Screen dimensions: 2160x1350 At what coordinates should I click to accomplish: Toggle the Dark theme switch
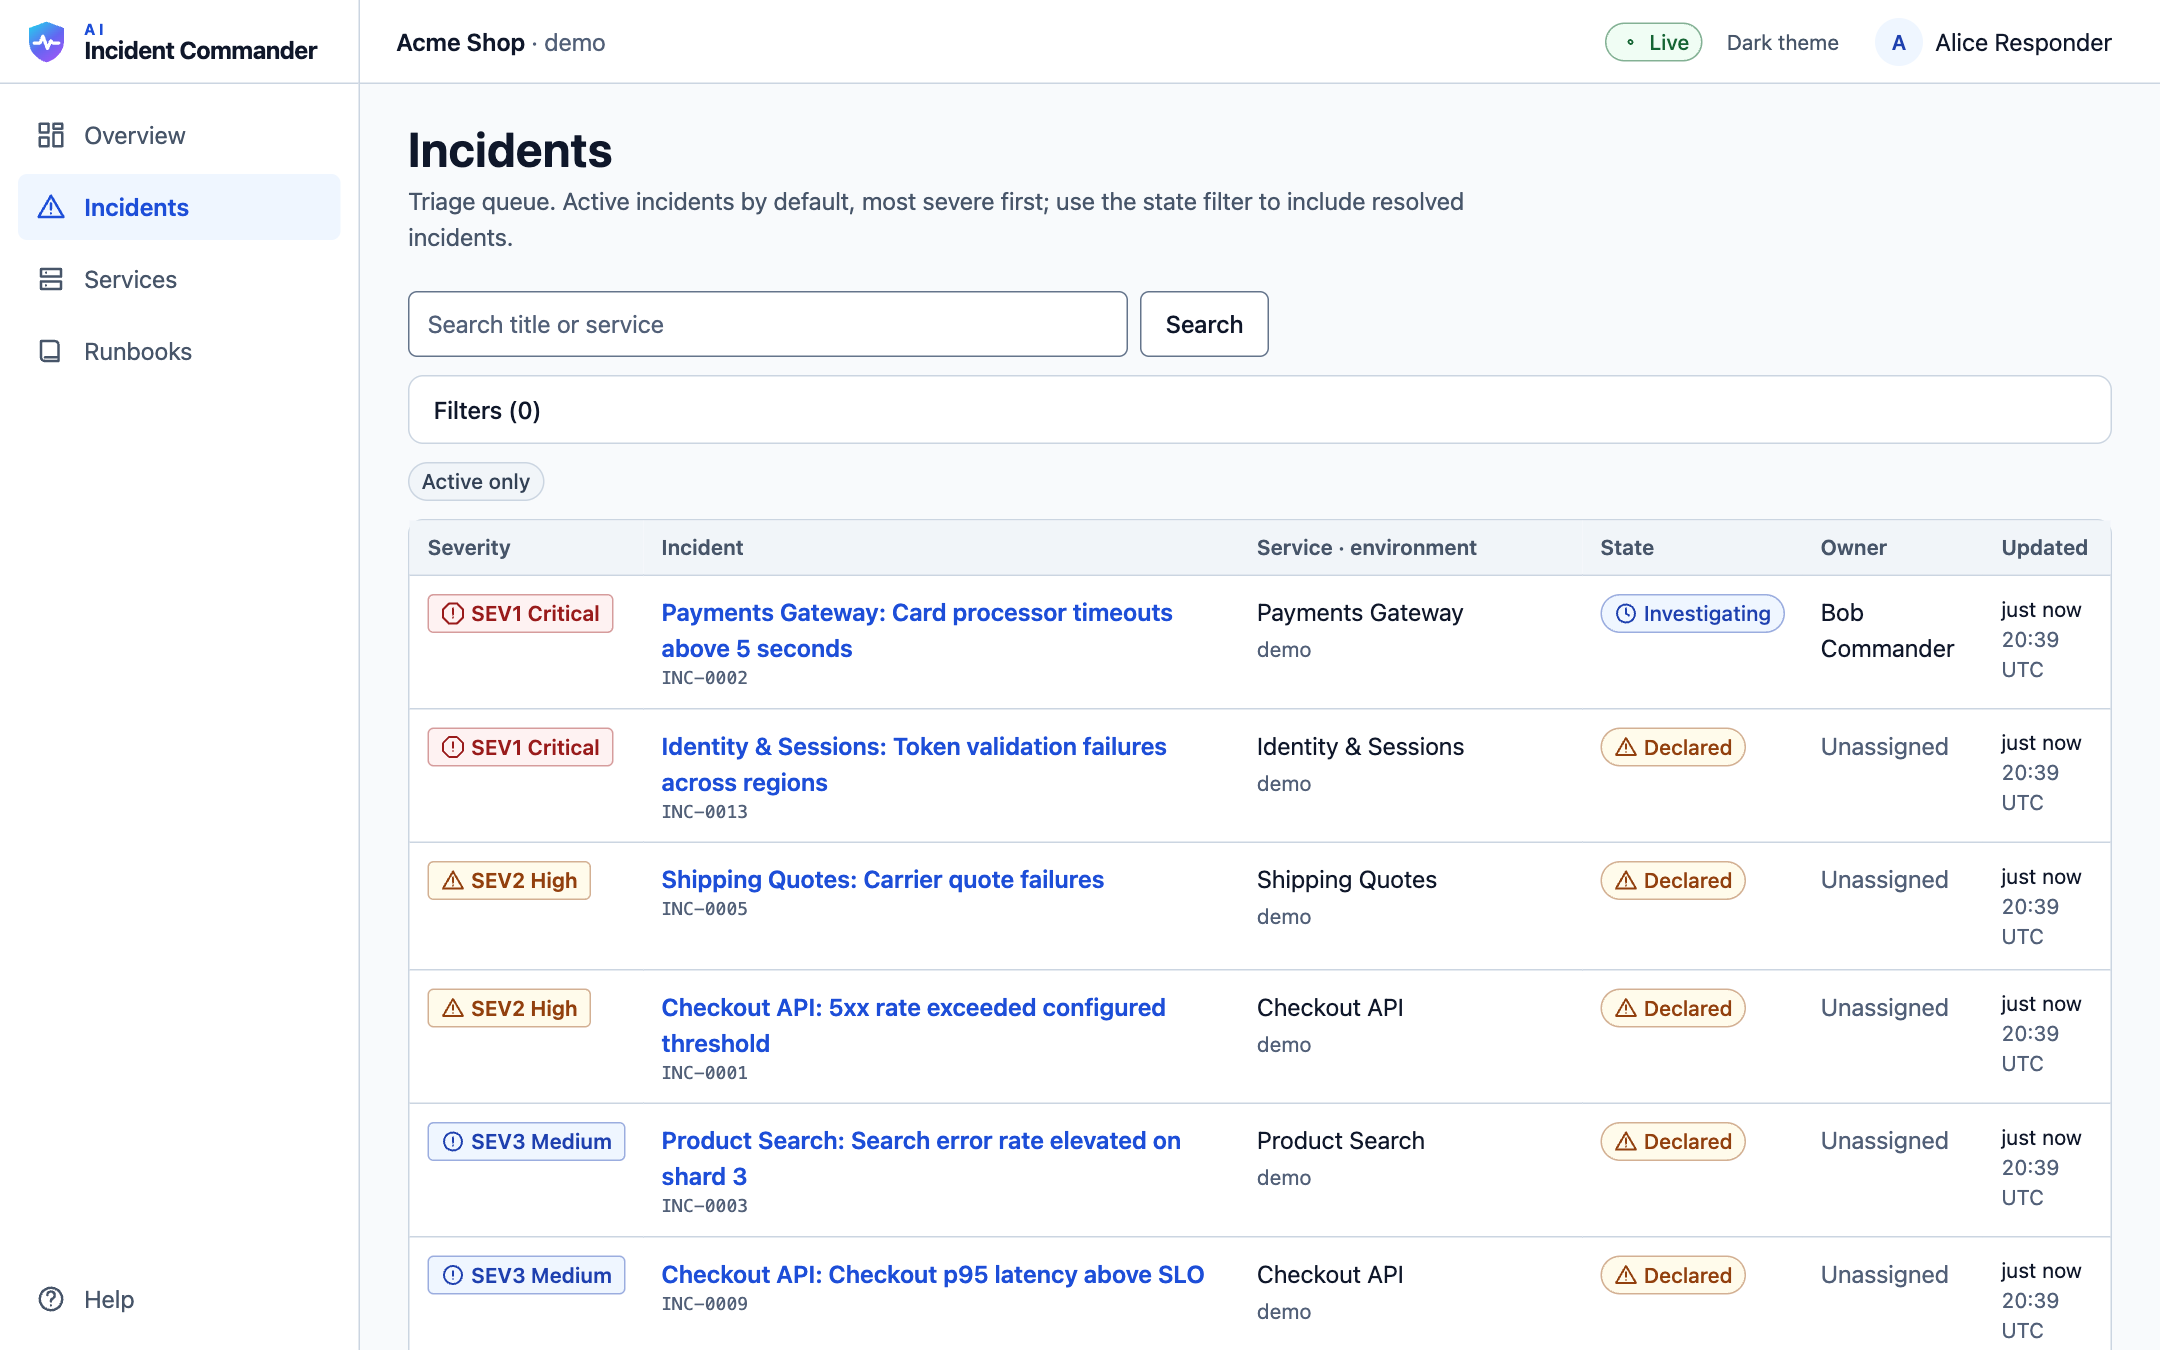point(1782,42)
